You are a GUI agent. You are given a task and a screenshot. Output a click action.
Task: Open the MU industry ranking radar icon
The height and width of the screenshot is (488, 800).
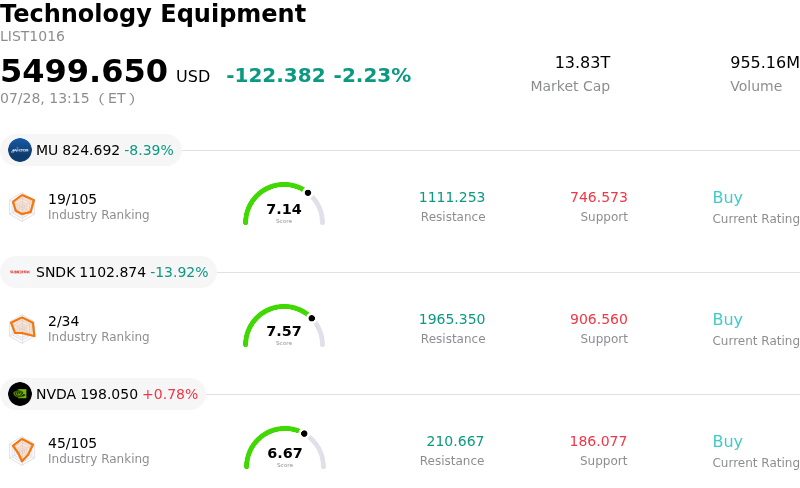point(22,207)
